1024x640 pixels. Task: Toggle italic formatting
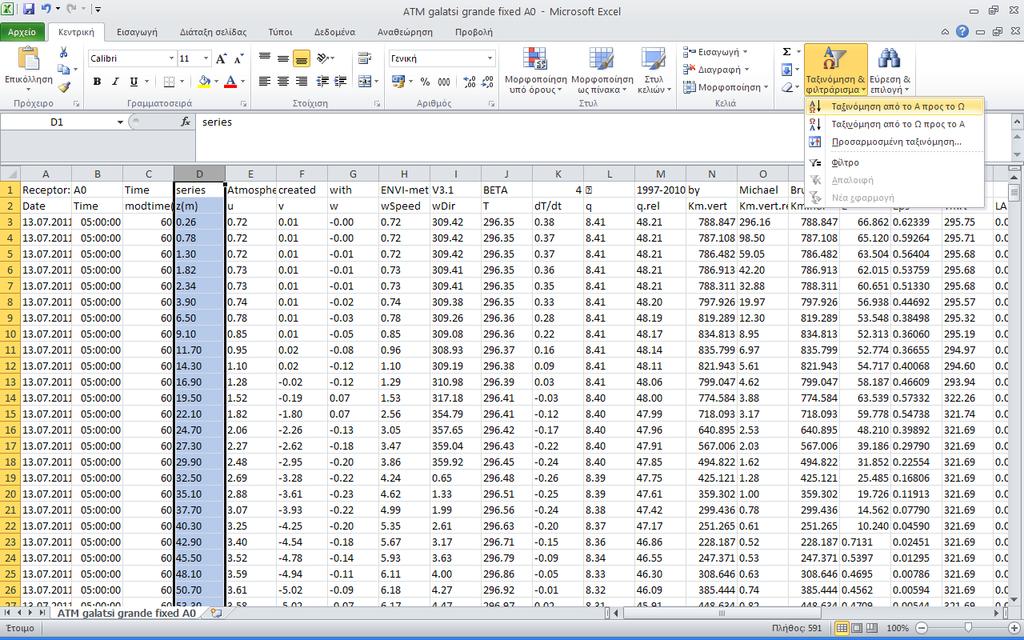coord(115,82)
